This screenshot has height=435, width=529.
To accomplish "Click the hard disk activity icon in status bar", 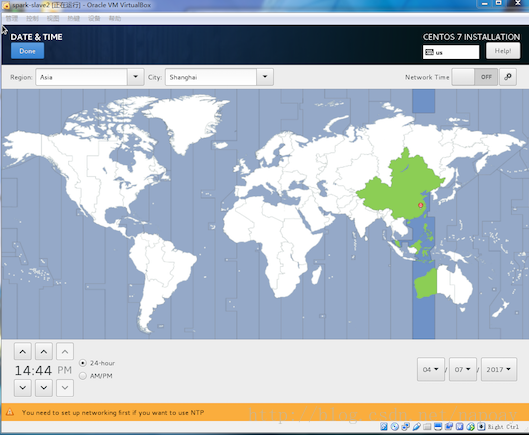I will coord(384,427).
